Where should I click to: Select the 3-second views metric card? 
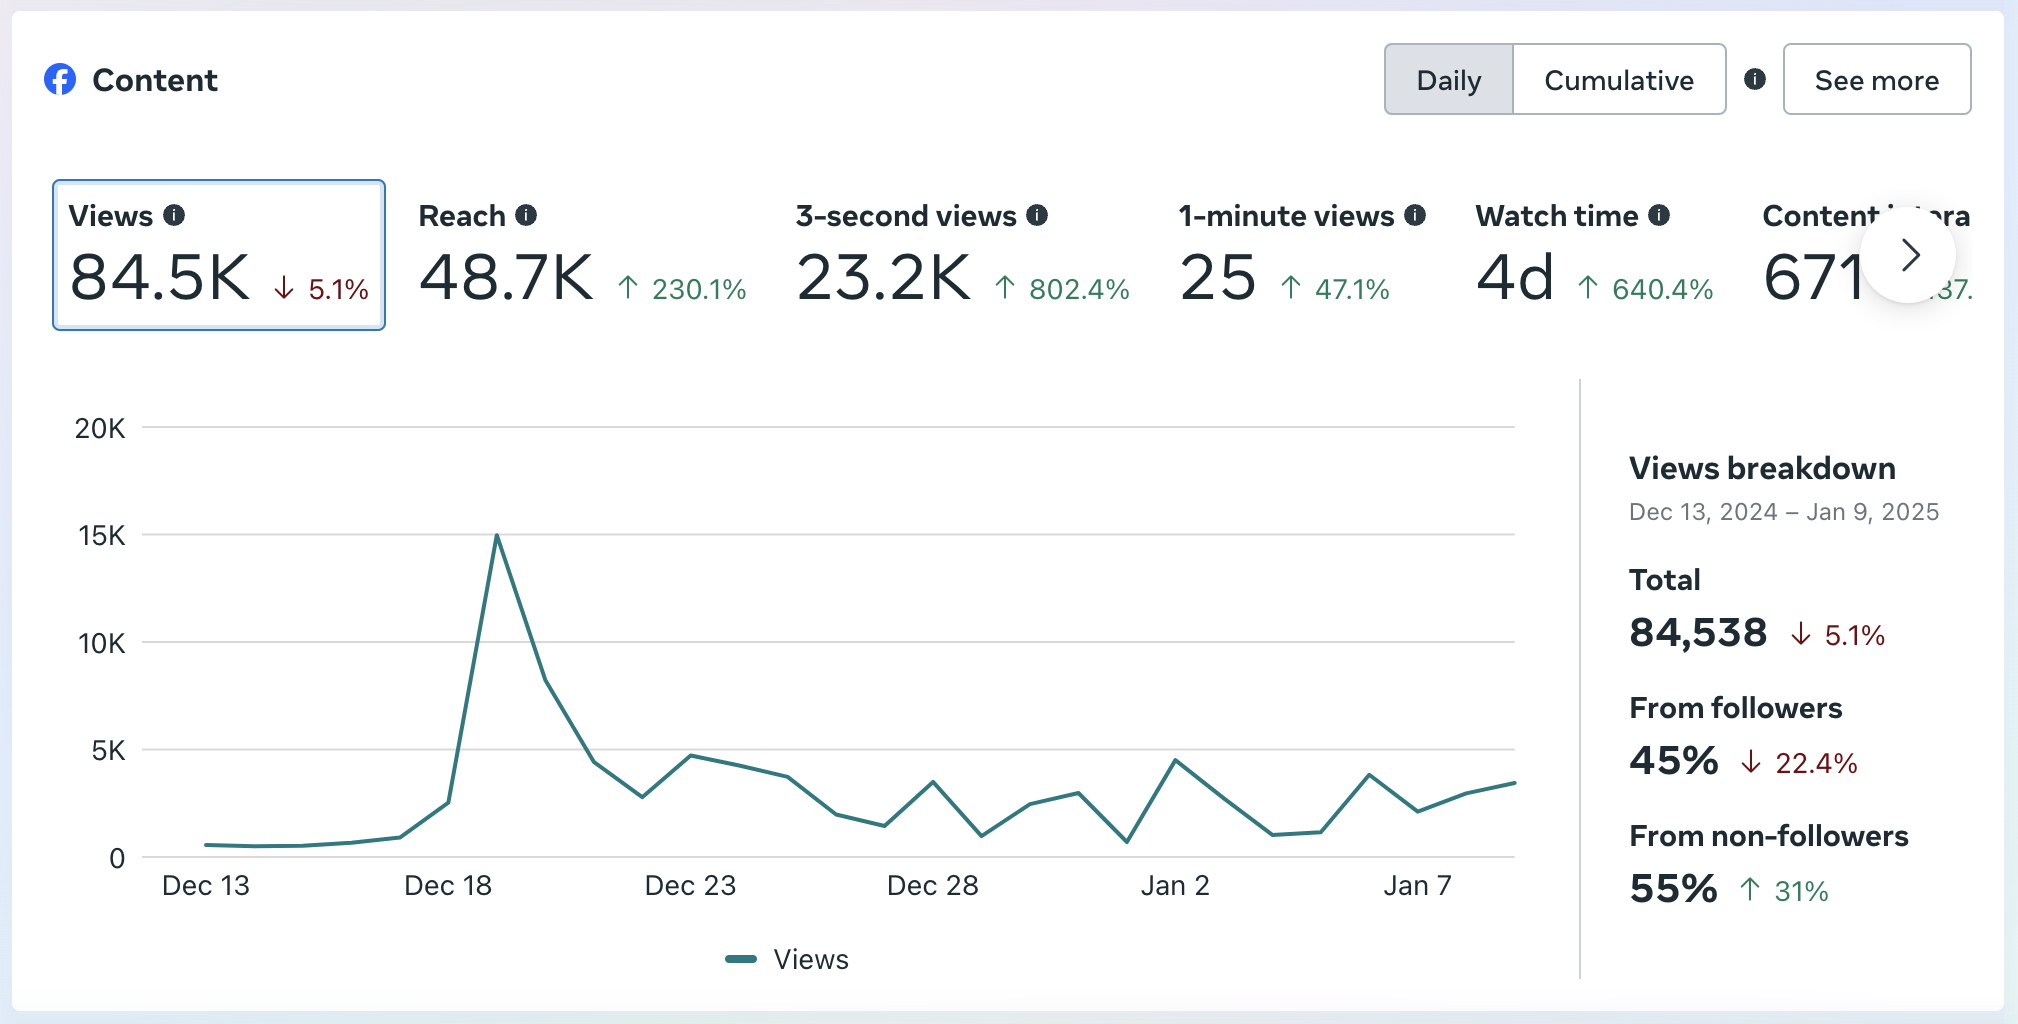pyautogui.click(x=963, y=255)
